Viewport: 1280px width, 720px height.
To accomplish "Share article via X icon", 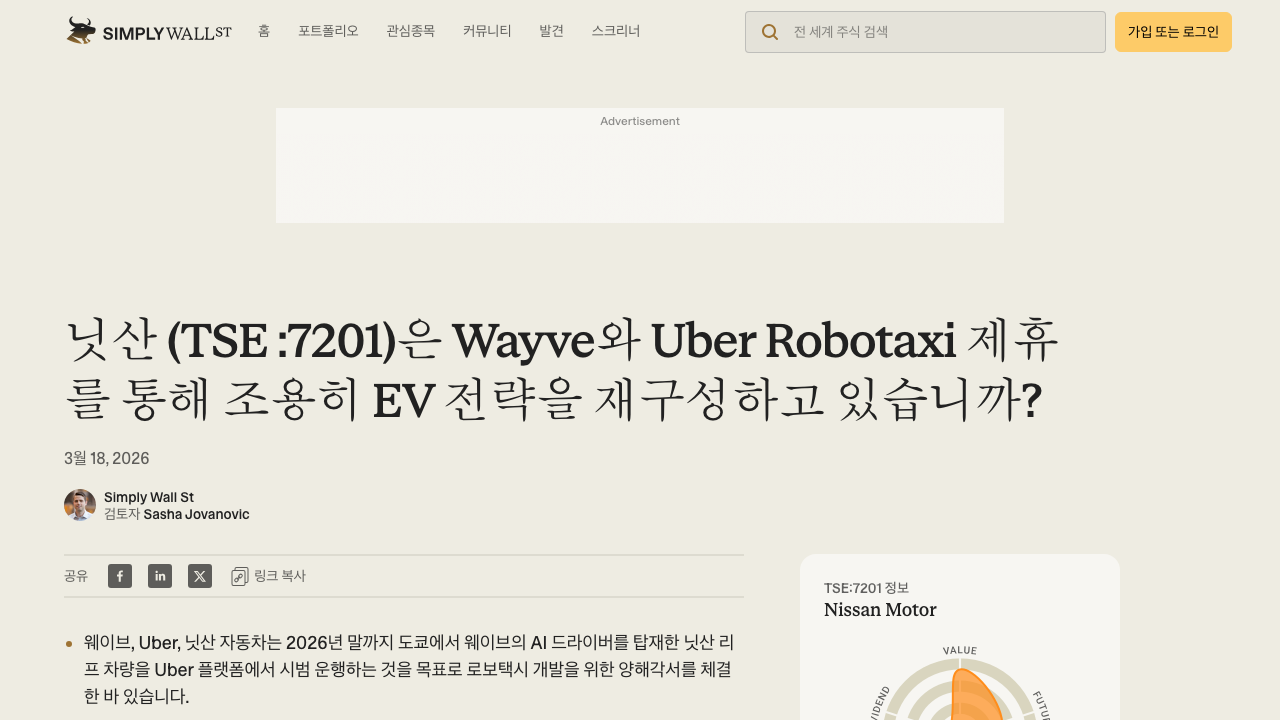I will 200,576.
